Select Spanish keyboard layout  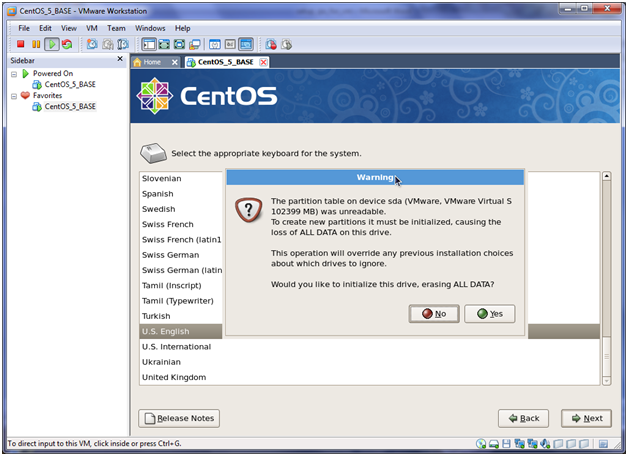coord(157,194)
